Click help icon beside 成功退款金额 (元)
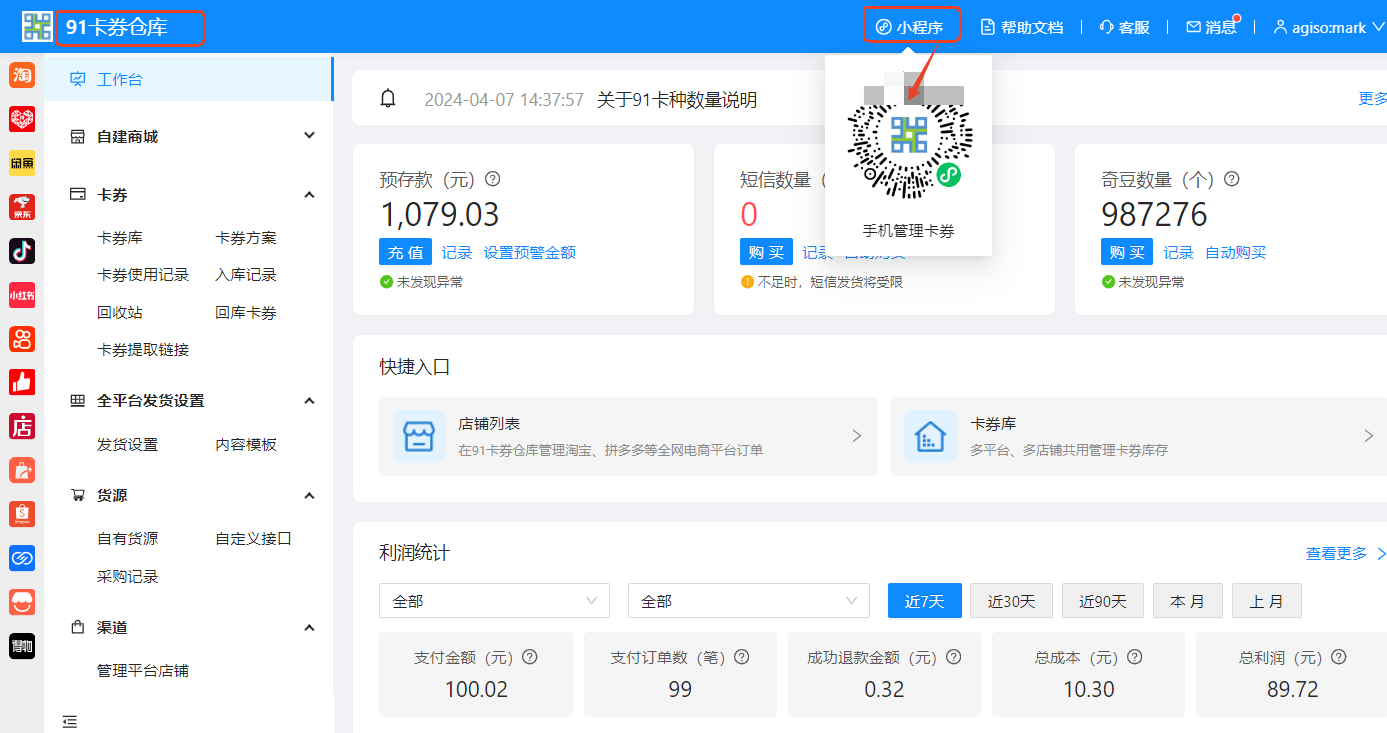1387x733 pixels. coord(954,657)
